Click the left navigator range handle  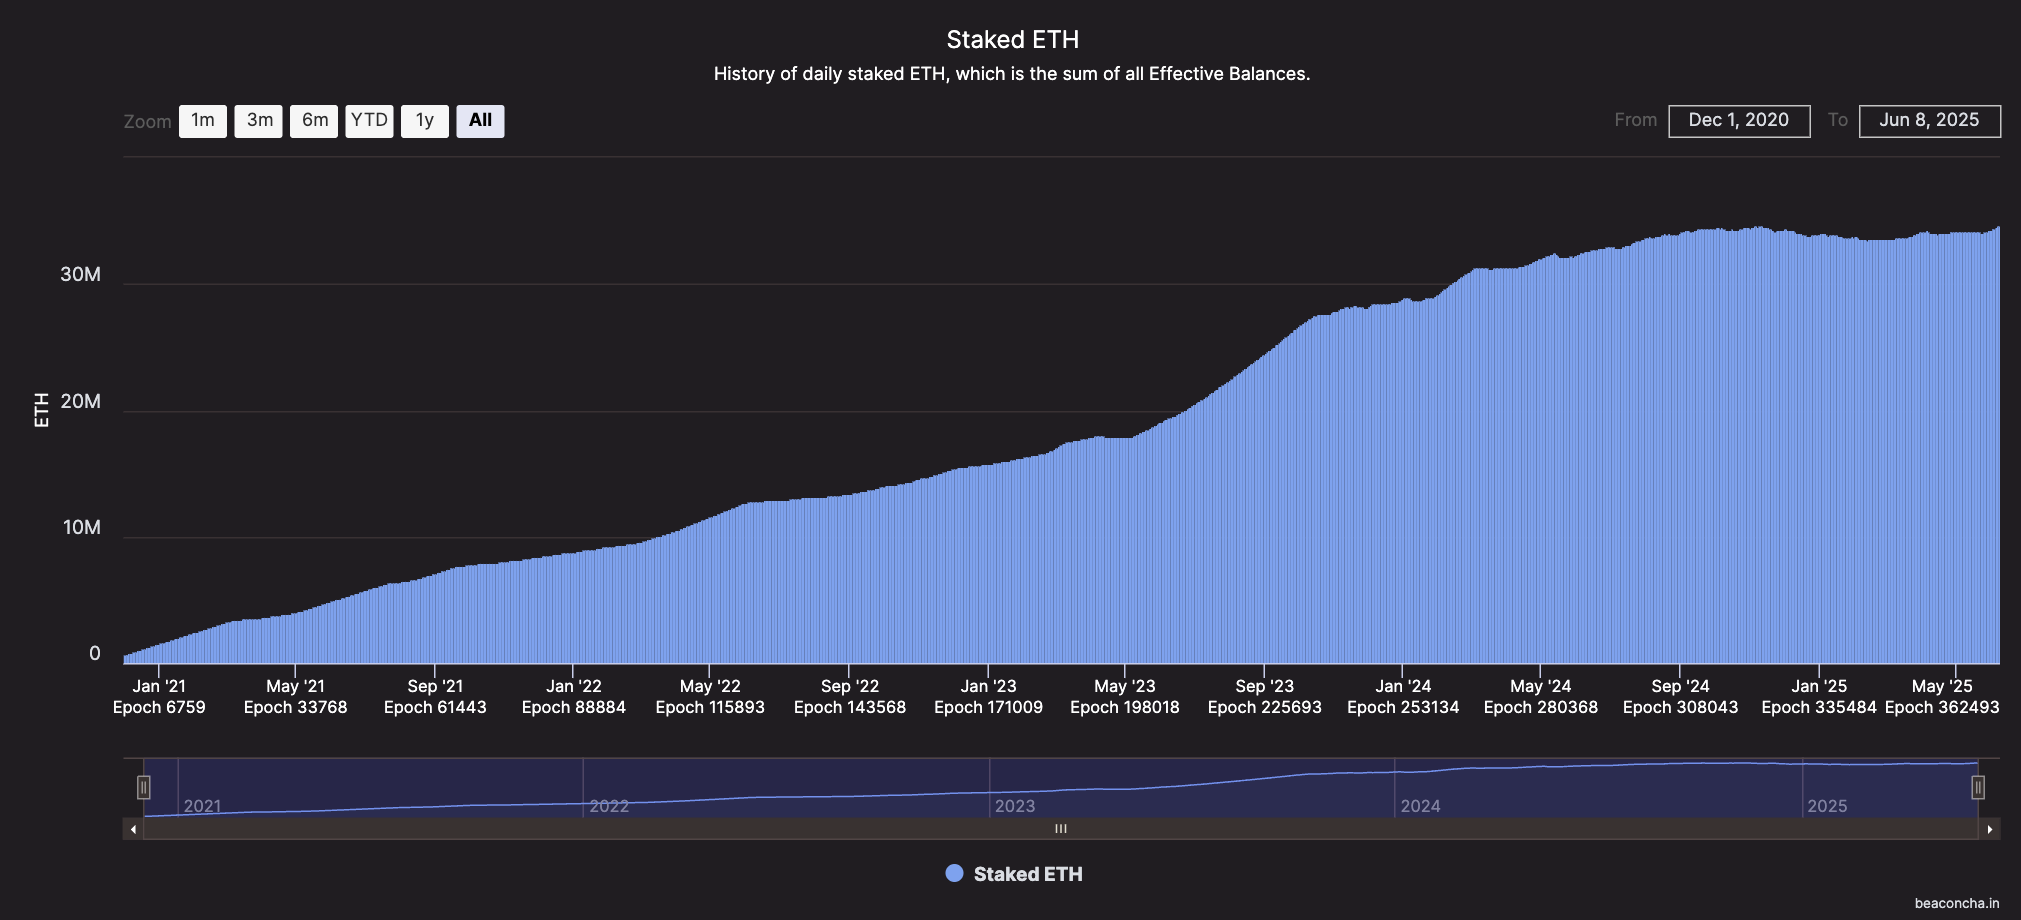tap(144, 788)
